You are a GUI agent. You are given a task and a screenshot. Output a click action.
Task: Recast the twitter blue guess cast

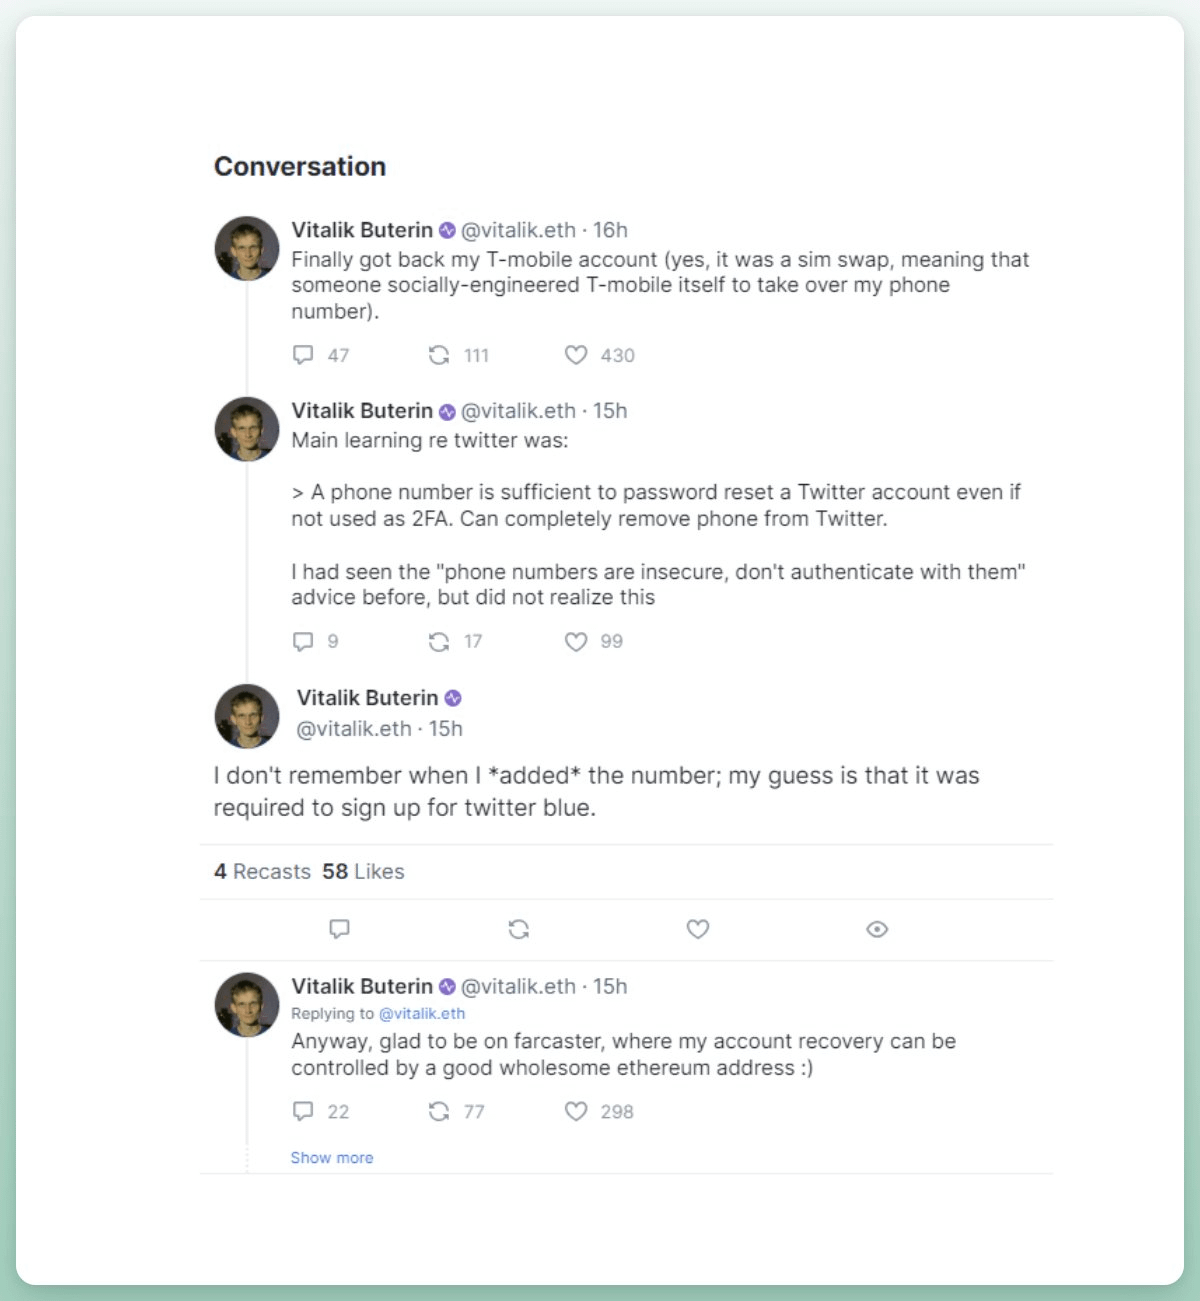coord(518,929)
